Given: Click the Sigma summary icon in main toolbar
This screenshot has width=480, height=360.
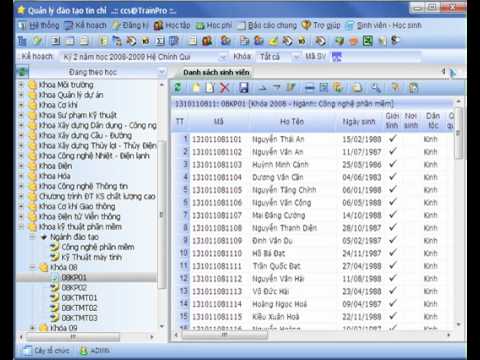Looking at the screenshot, I should point(160,41).
